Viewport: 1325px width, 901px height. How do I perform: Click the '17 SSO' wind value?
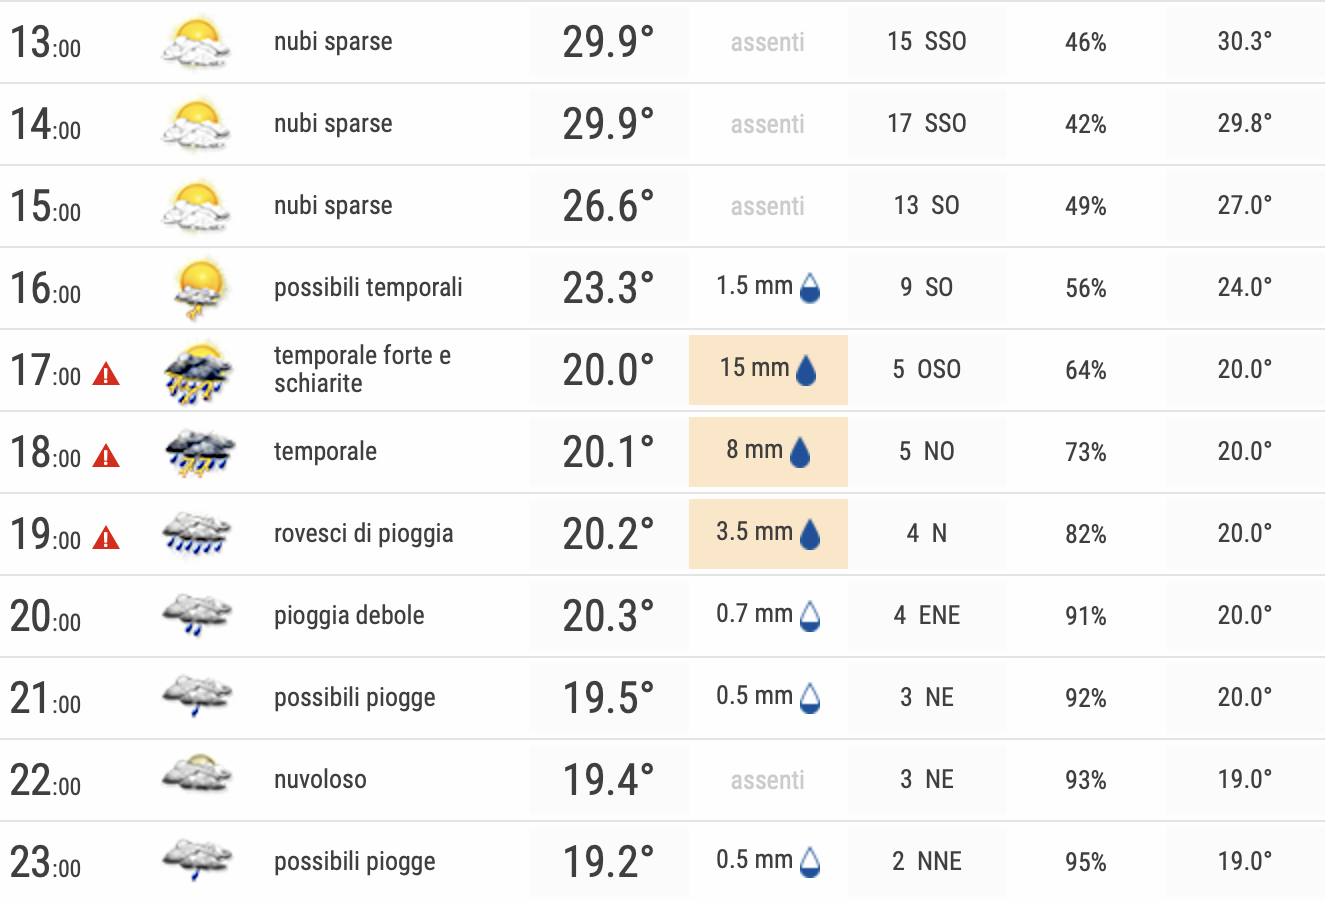click(927, 124)
